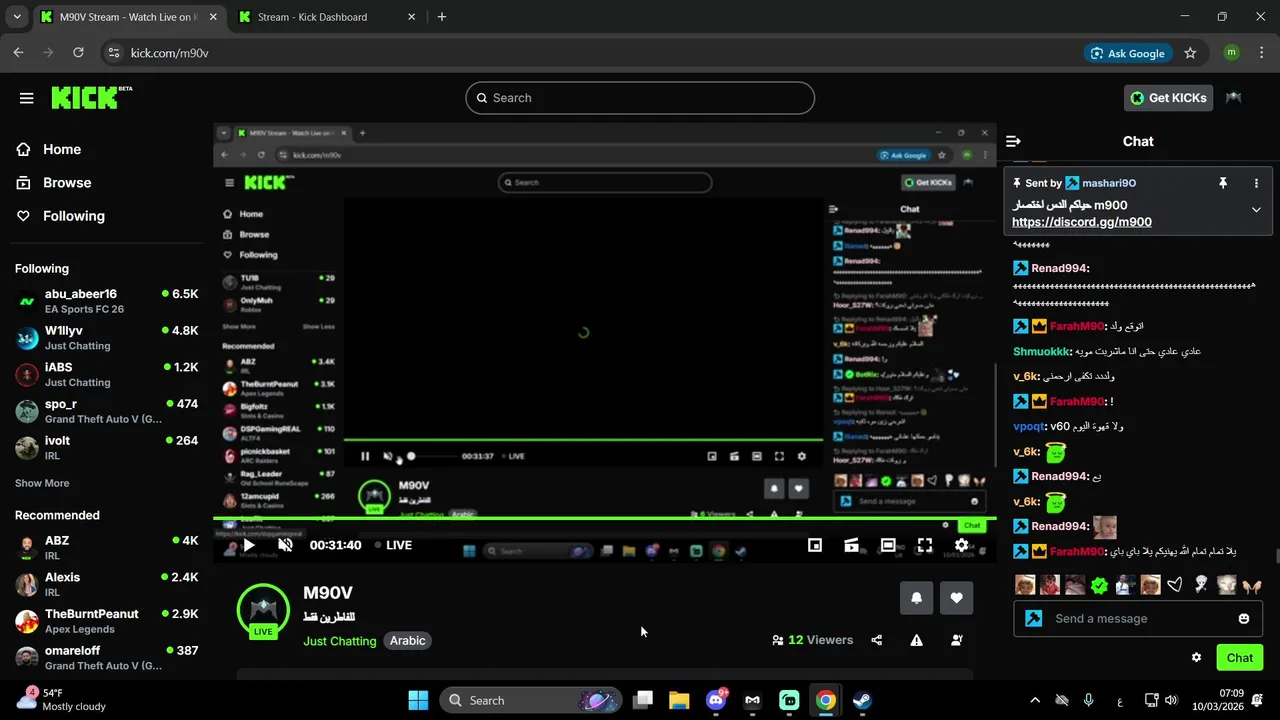The height and width of the screenshot is (720, 1280).
Task: Bookmark this page with star
Action: click(x=1190, y=53)
